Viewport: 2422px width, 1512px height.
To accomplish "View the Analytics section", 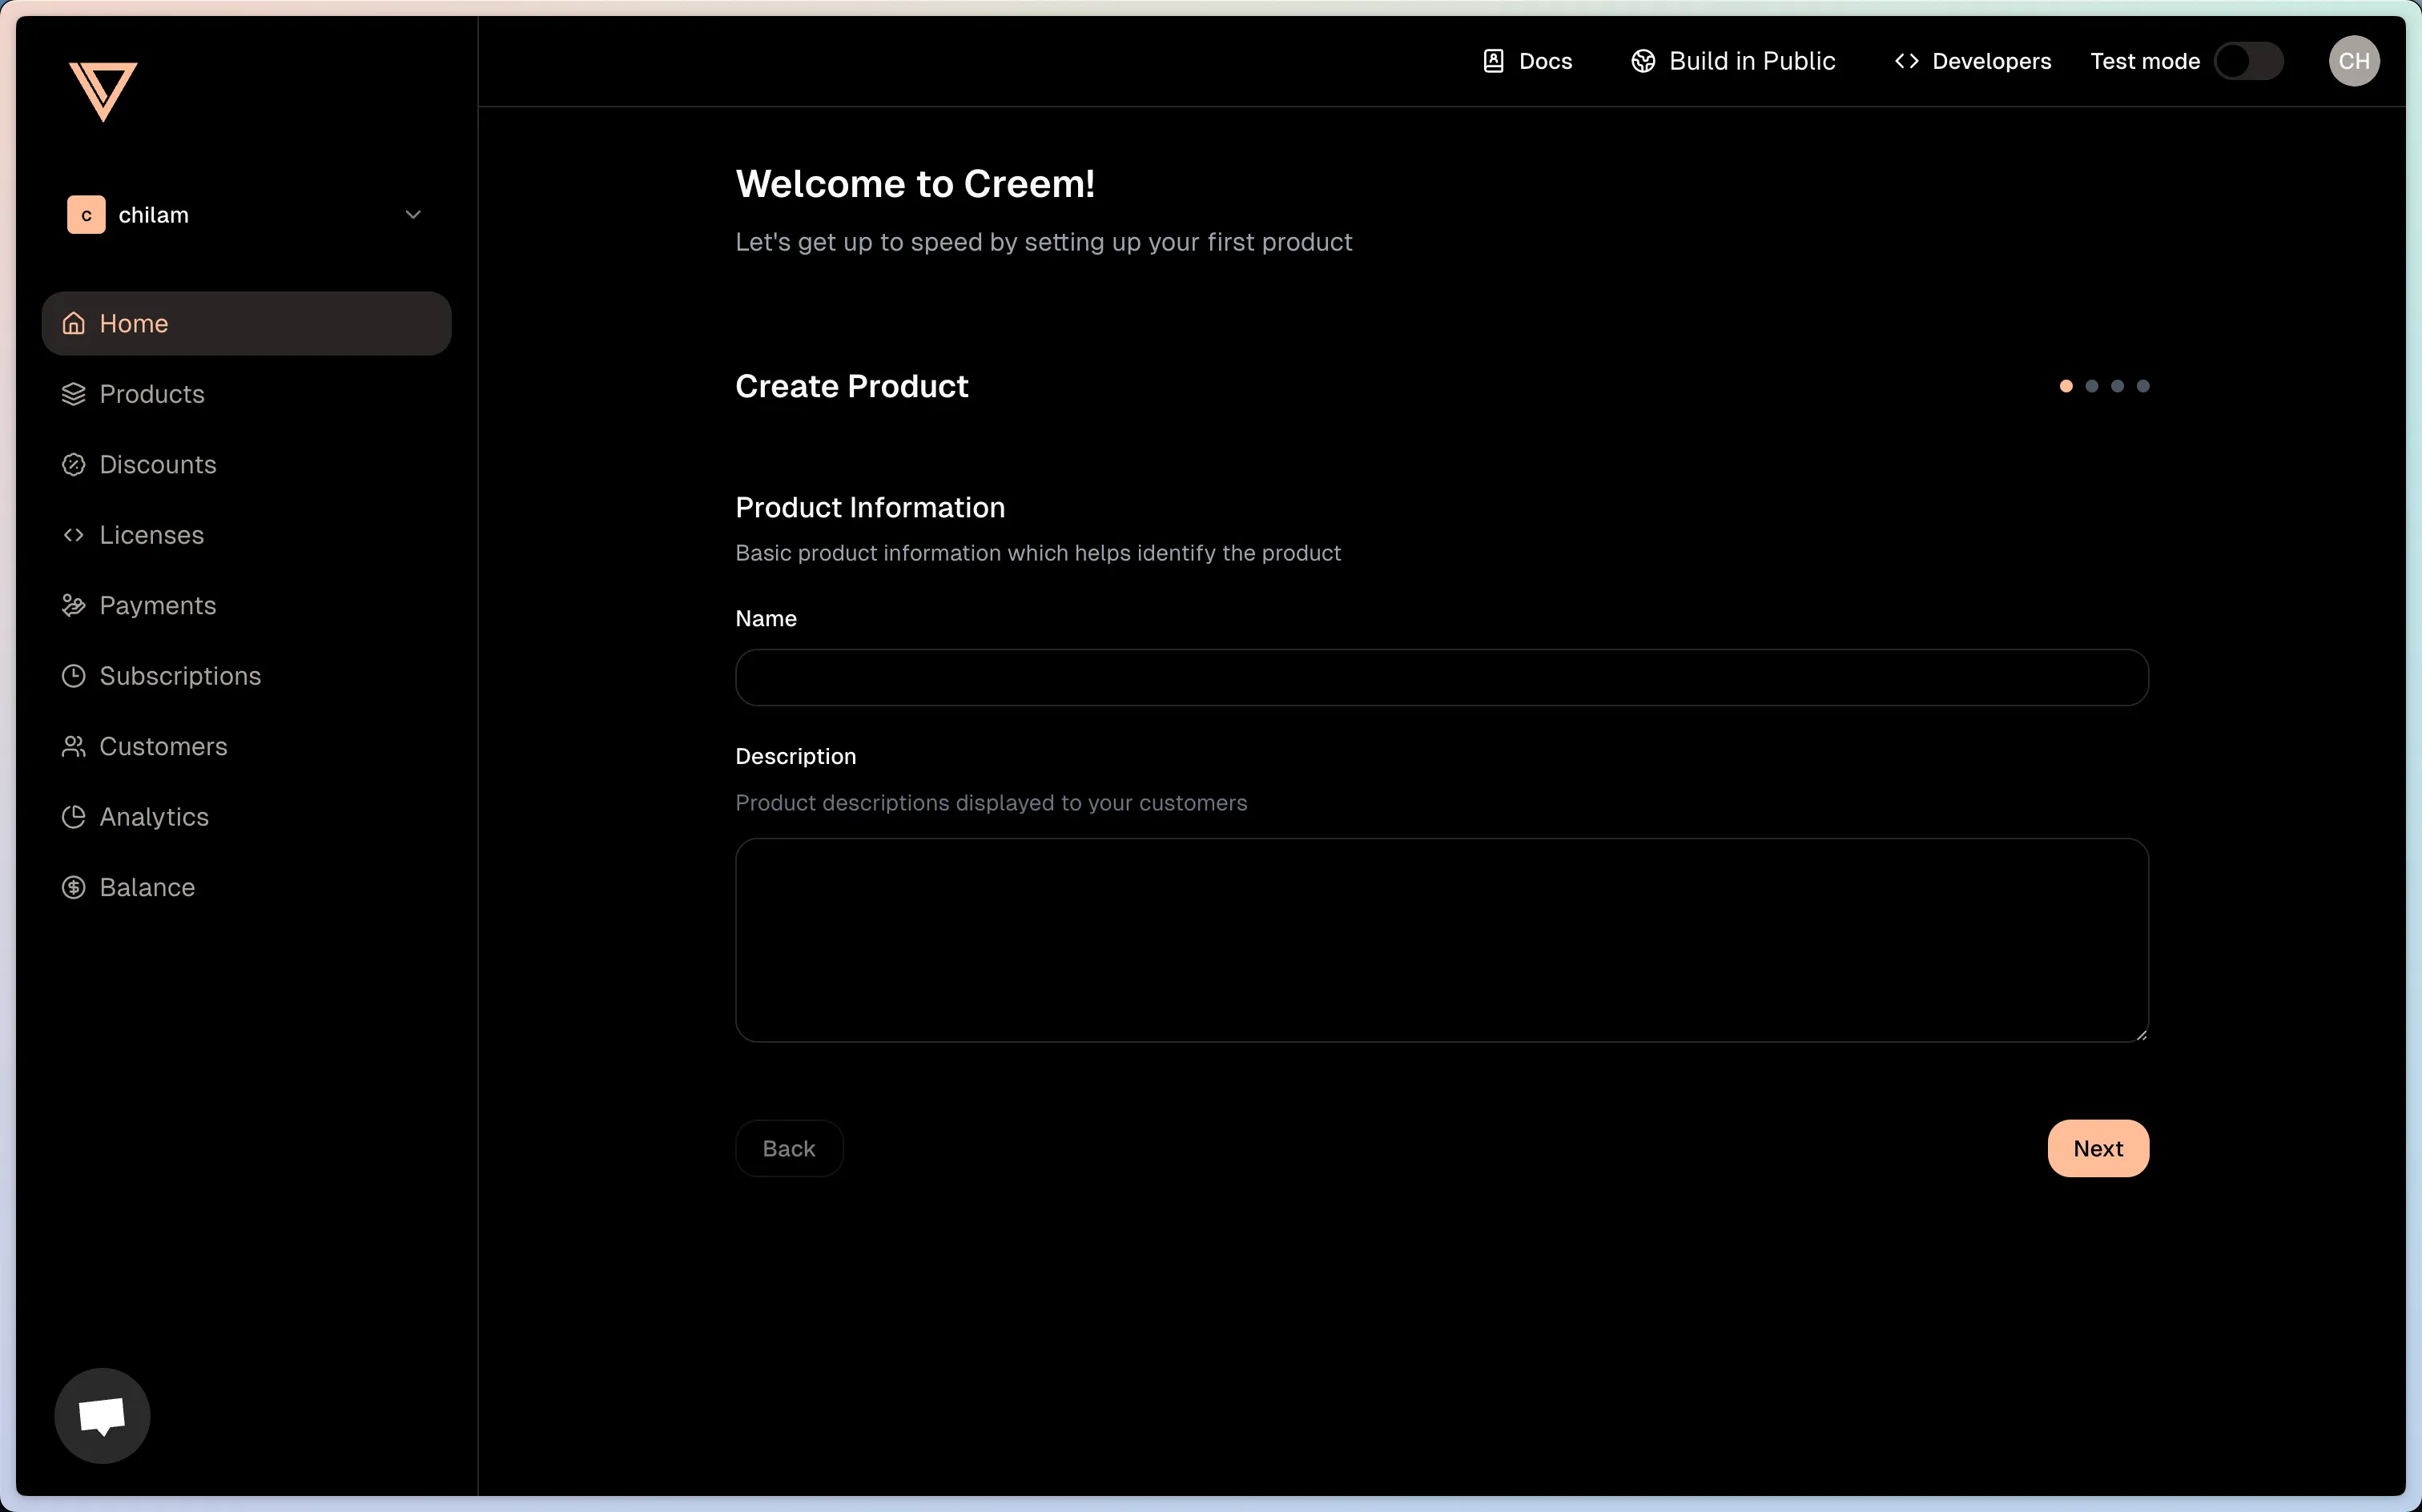I will click(247, 817).
